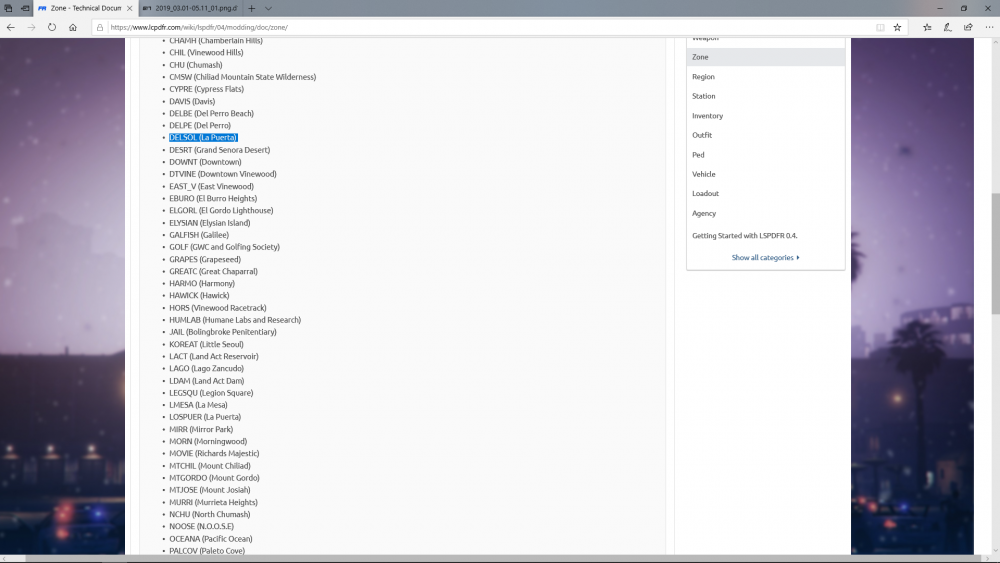Open the Region documentation link
The width and height of the screenshot is (1000, 563).
coord(703,77)
